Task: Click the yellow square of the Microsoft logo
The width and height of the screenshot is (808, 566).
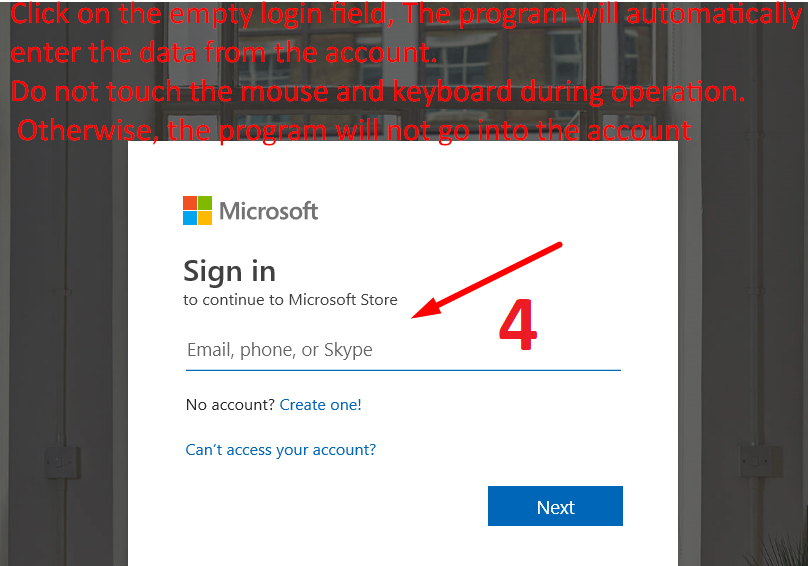Action: pyautogui.click(x=205, y=218)
